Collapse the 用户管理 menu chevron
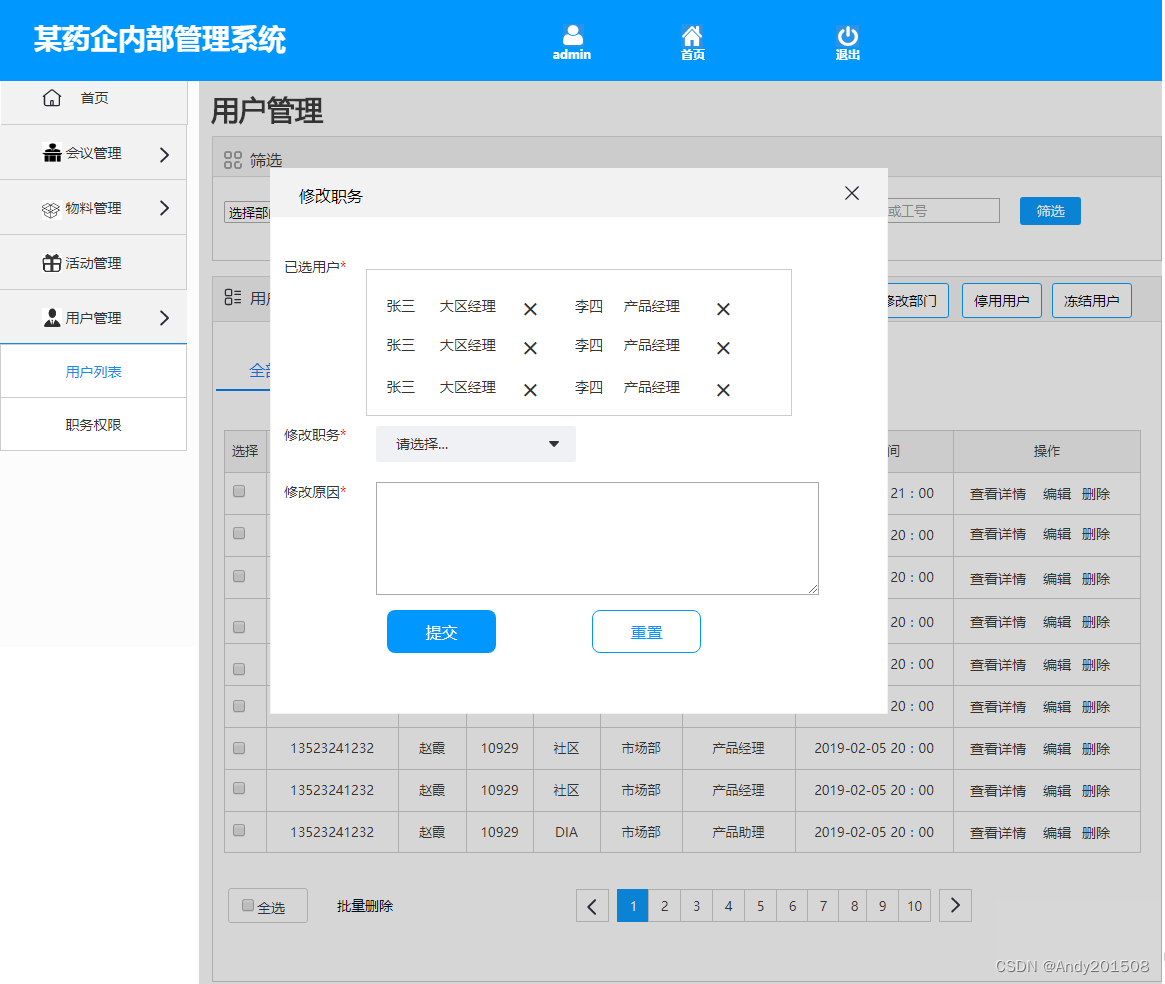 point(165,317)
